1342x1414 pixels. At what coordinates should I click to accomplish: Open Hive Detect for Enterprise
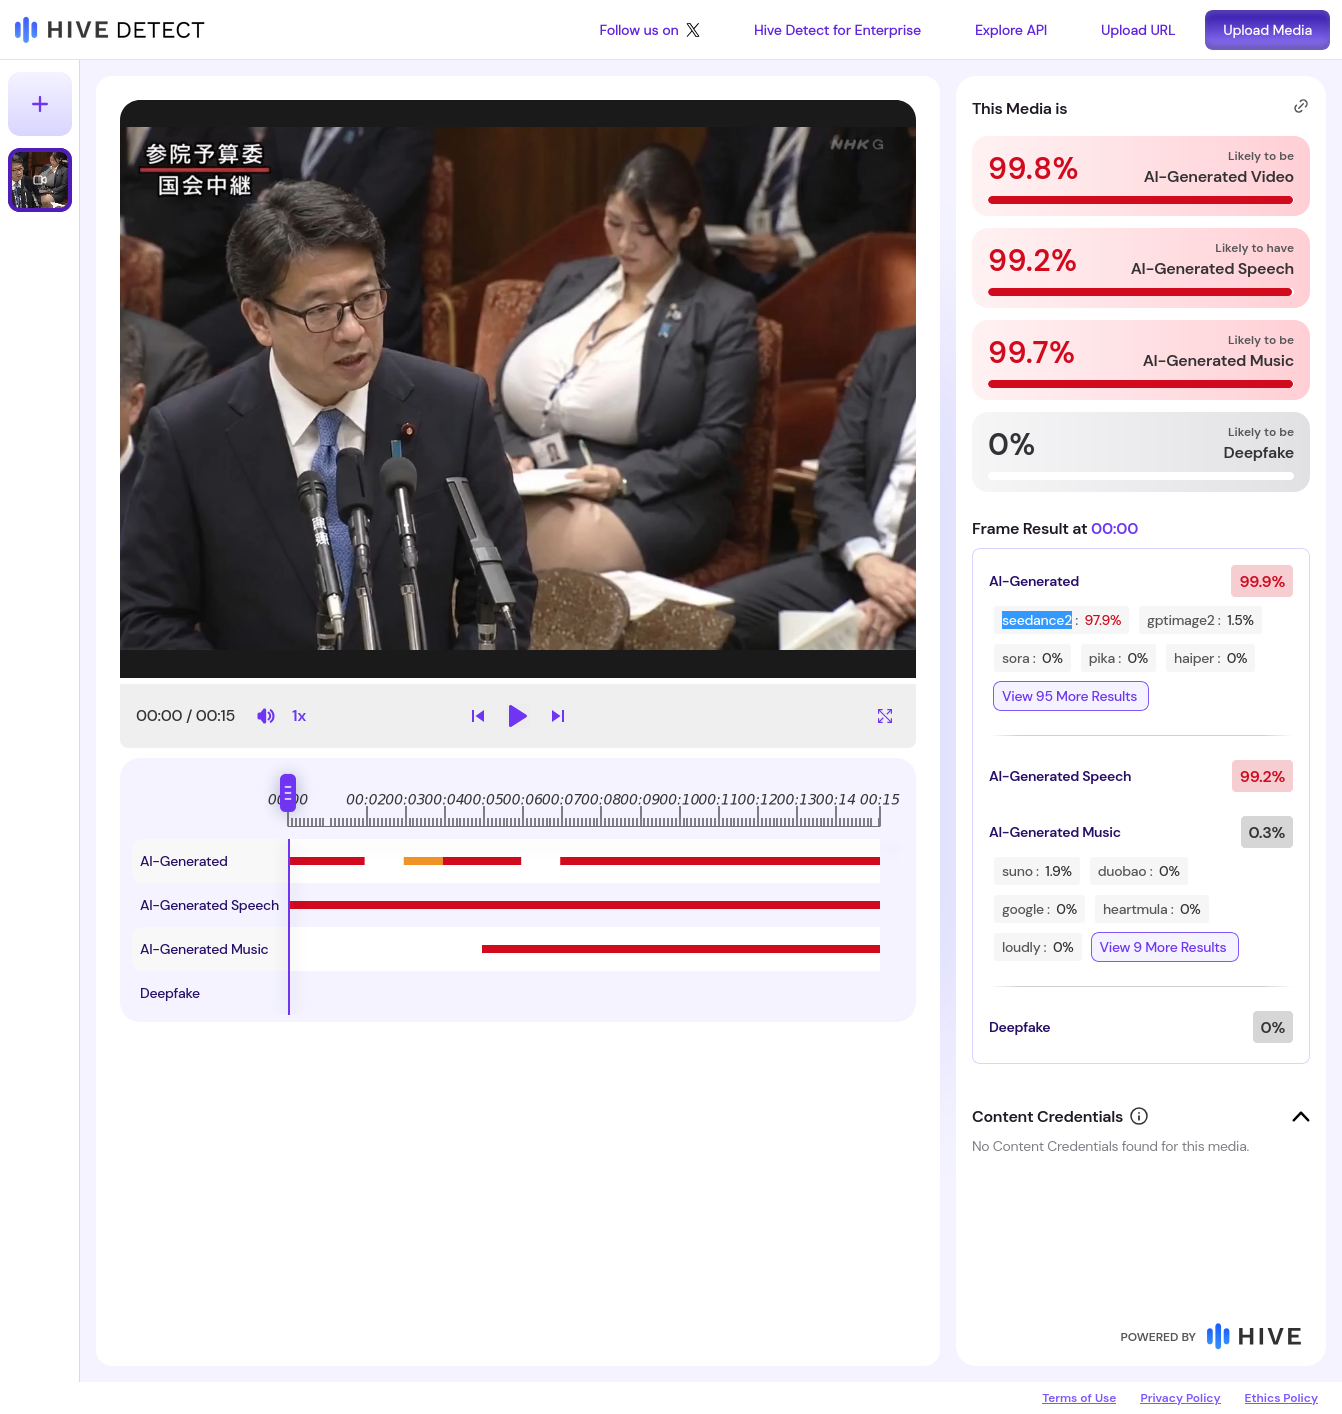837,30
